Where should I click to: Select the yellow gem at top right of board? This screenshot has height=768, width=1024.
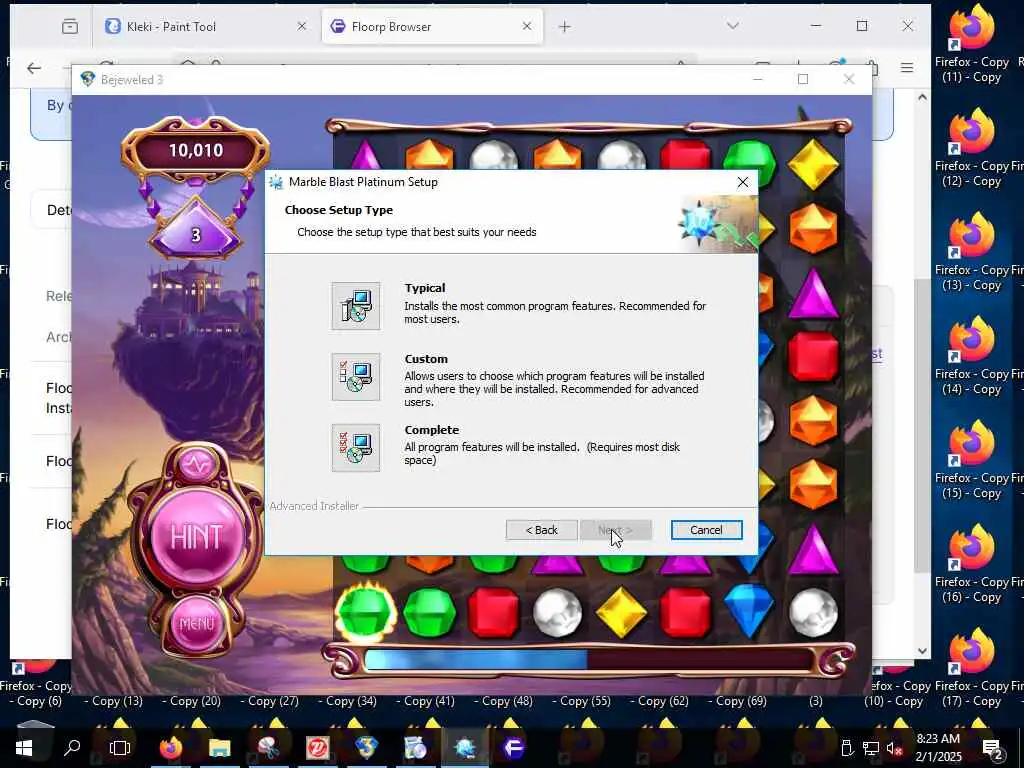pos(813,163)
